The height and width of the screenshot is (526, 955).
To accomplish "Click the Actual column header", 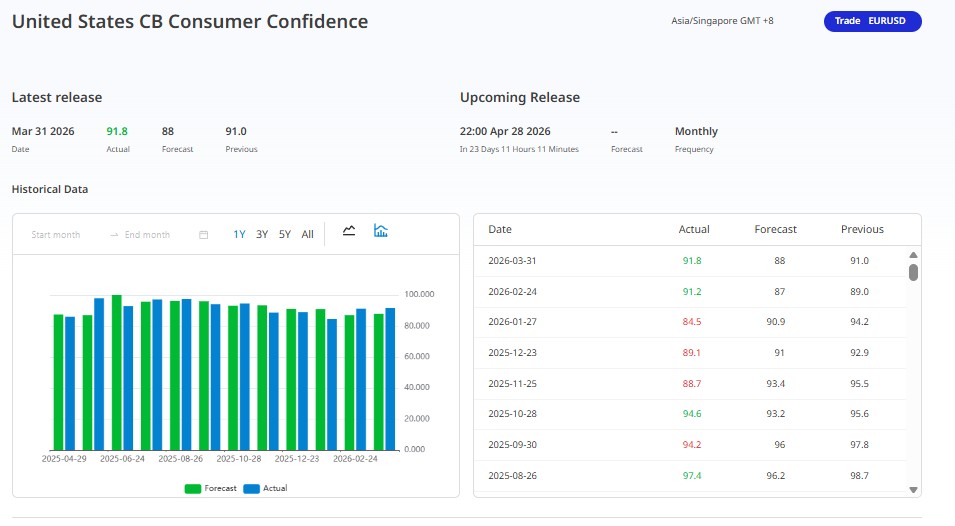I will click(x=693, y=229).
